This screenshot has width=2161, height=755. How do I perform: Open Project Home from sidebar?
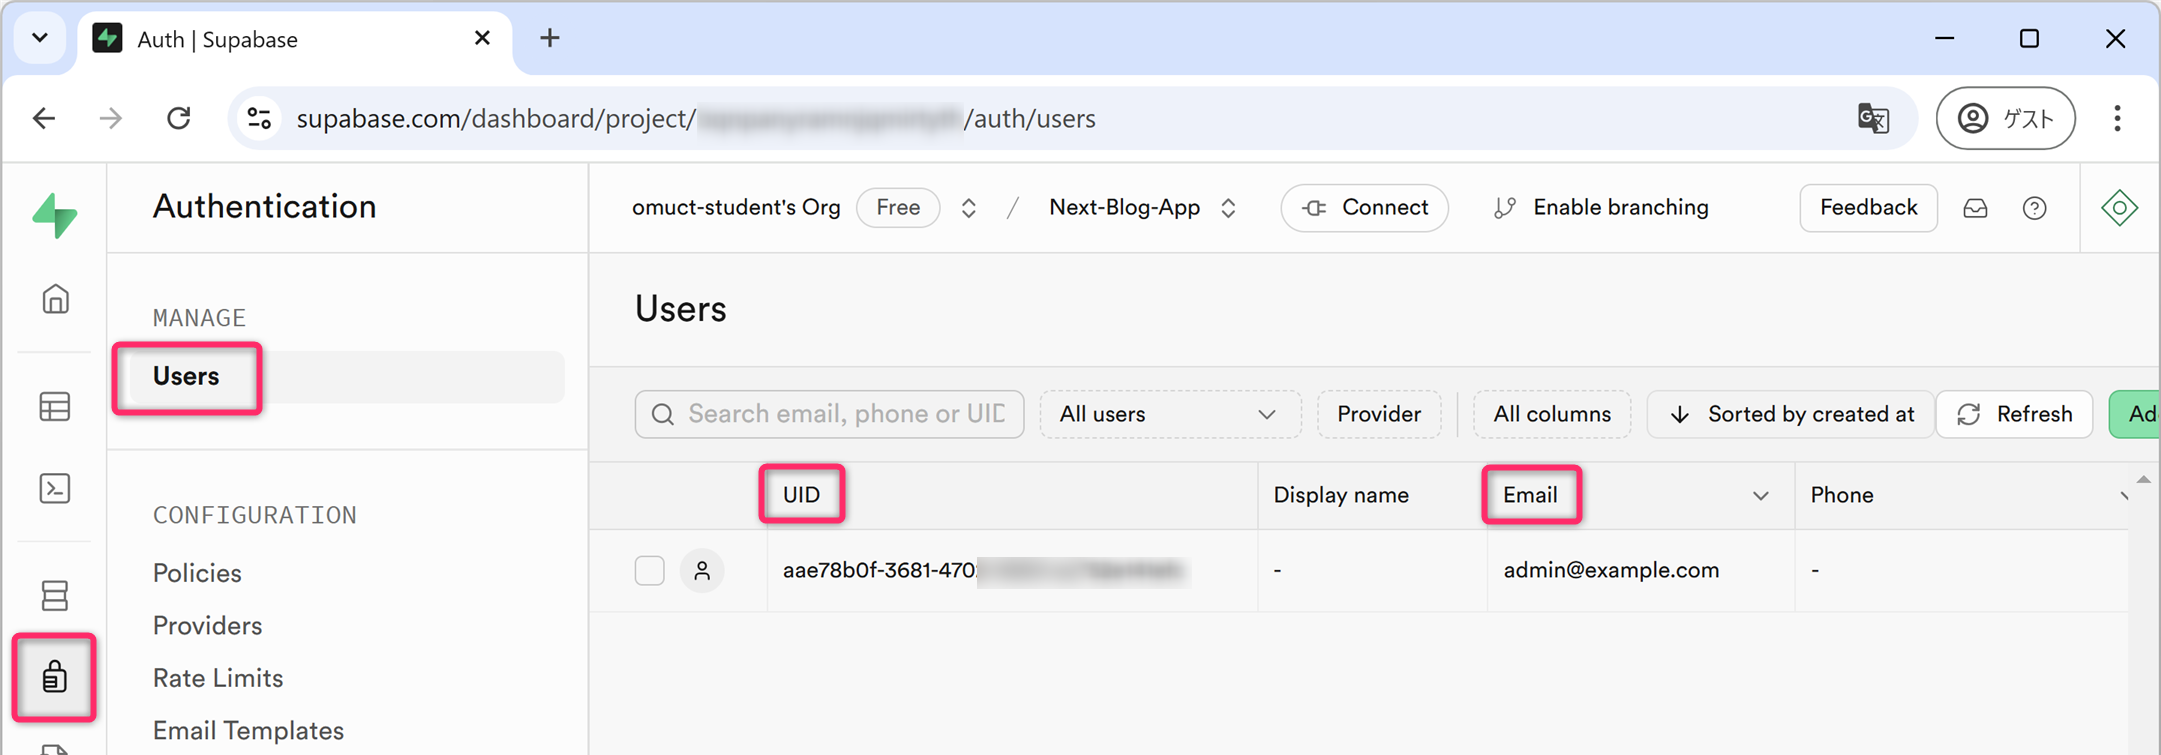point(55,299)
